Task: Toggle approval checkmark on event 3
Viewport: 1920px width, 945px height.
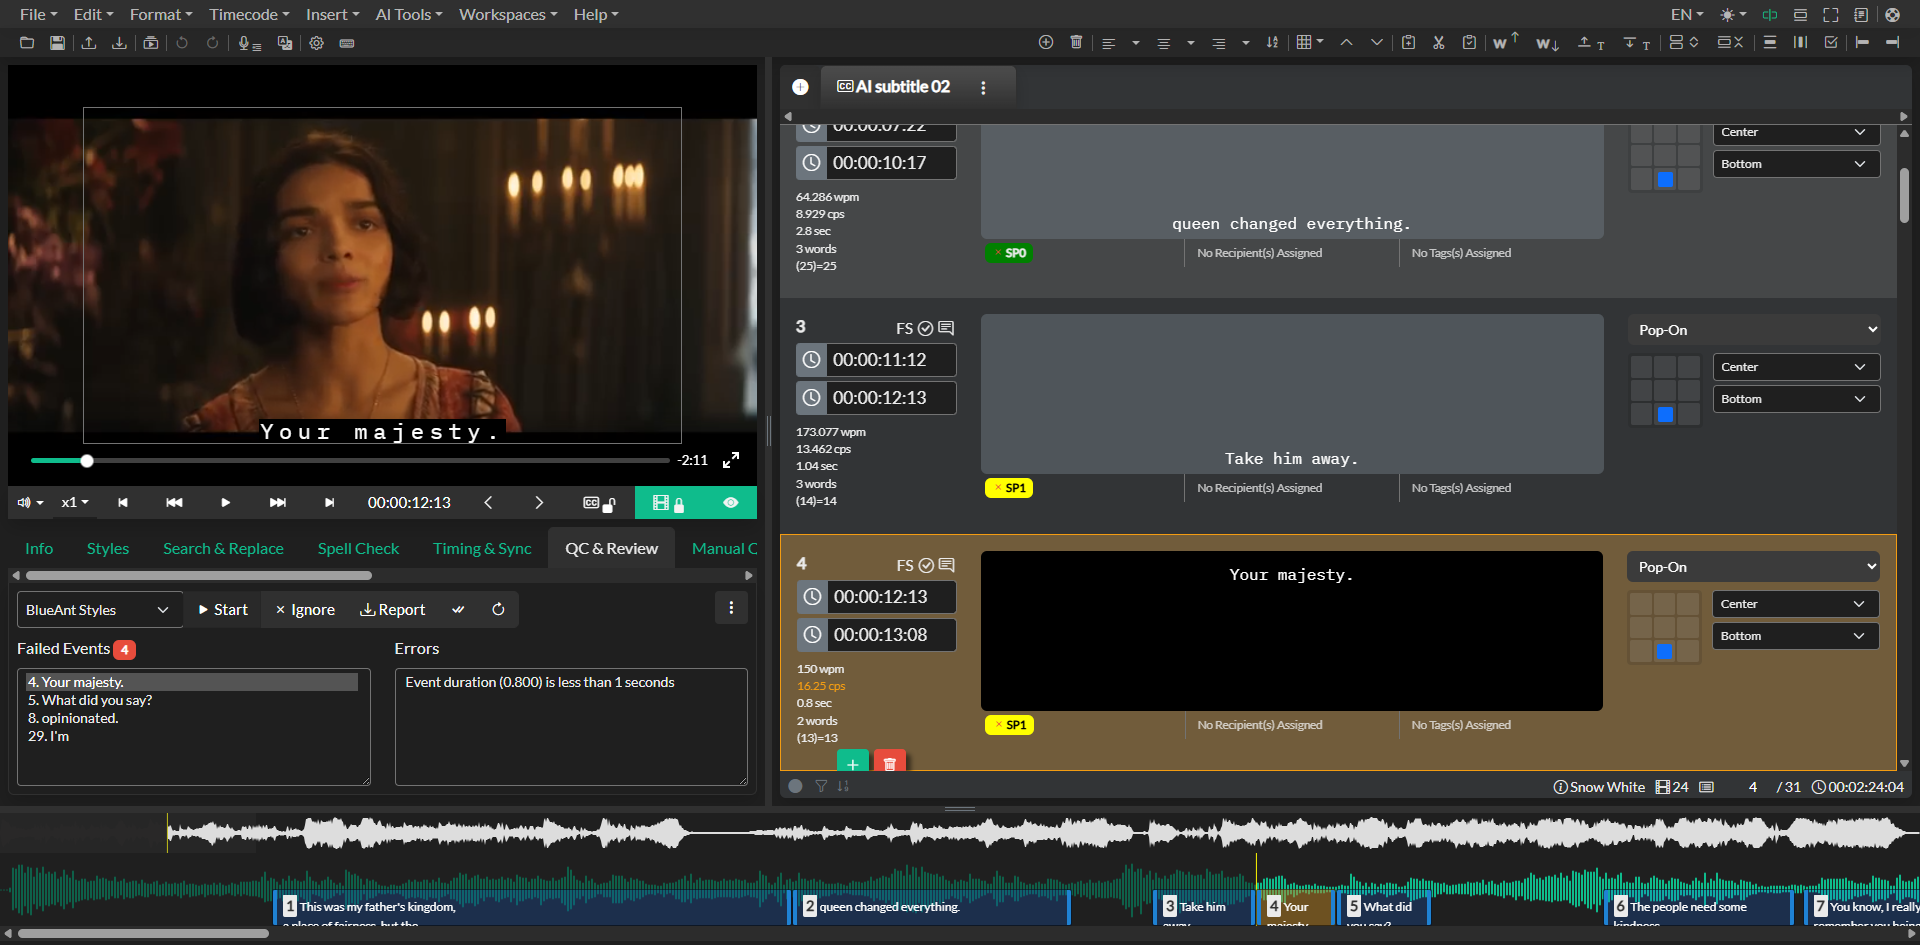Action: [926, 329]
